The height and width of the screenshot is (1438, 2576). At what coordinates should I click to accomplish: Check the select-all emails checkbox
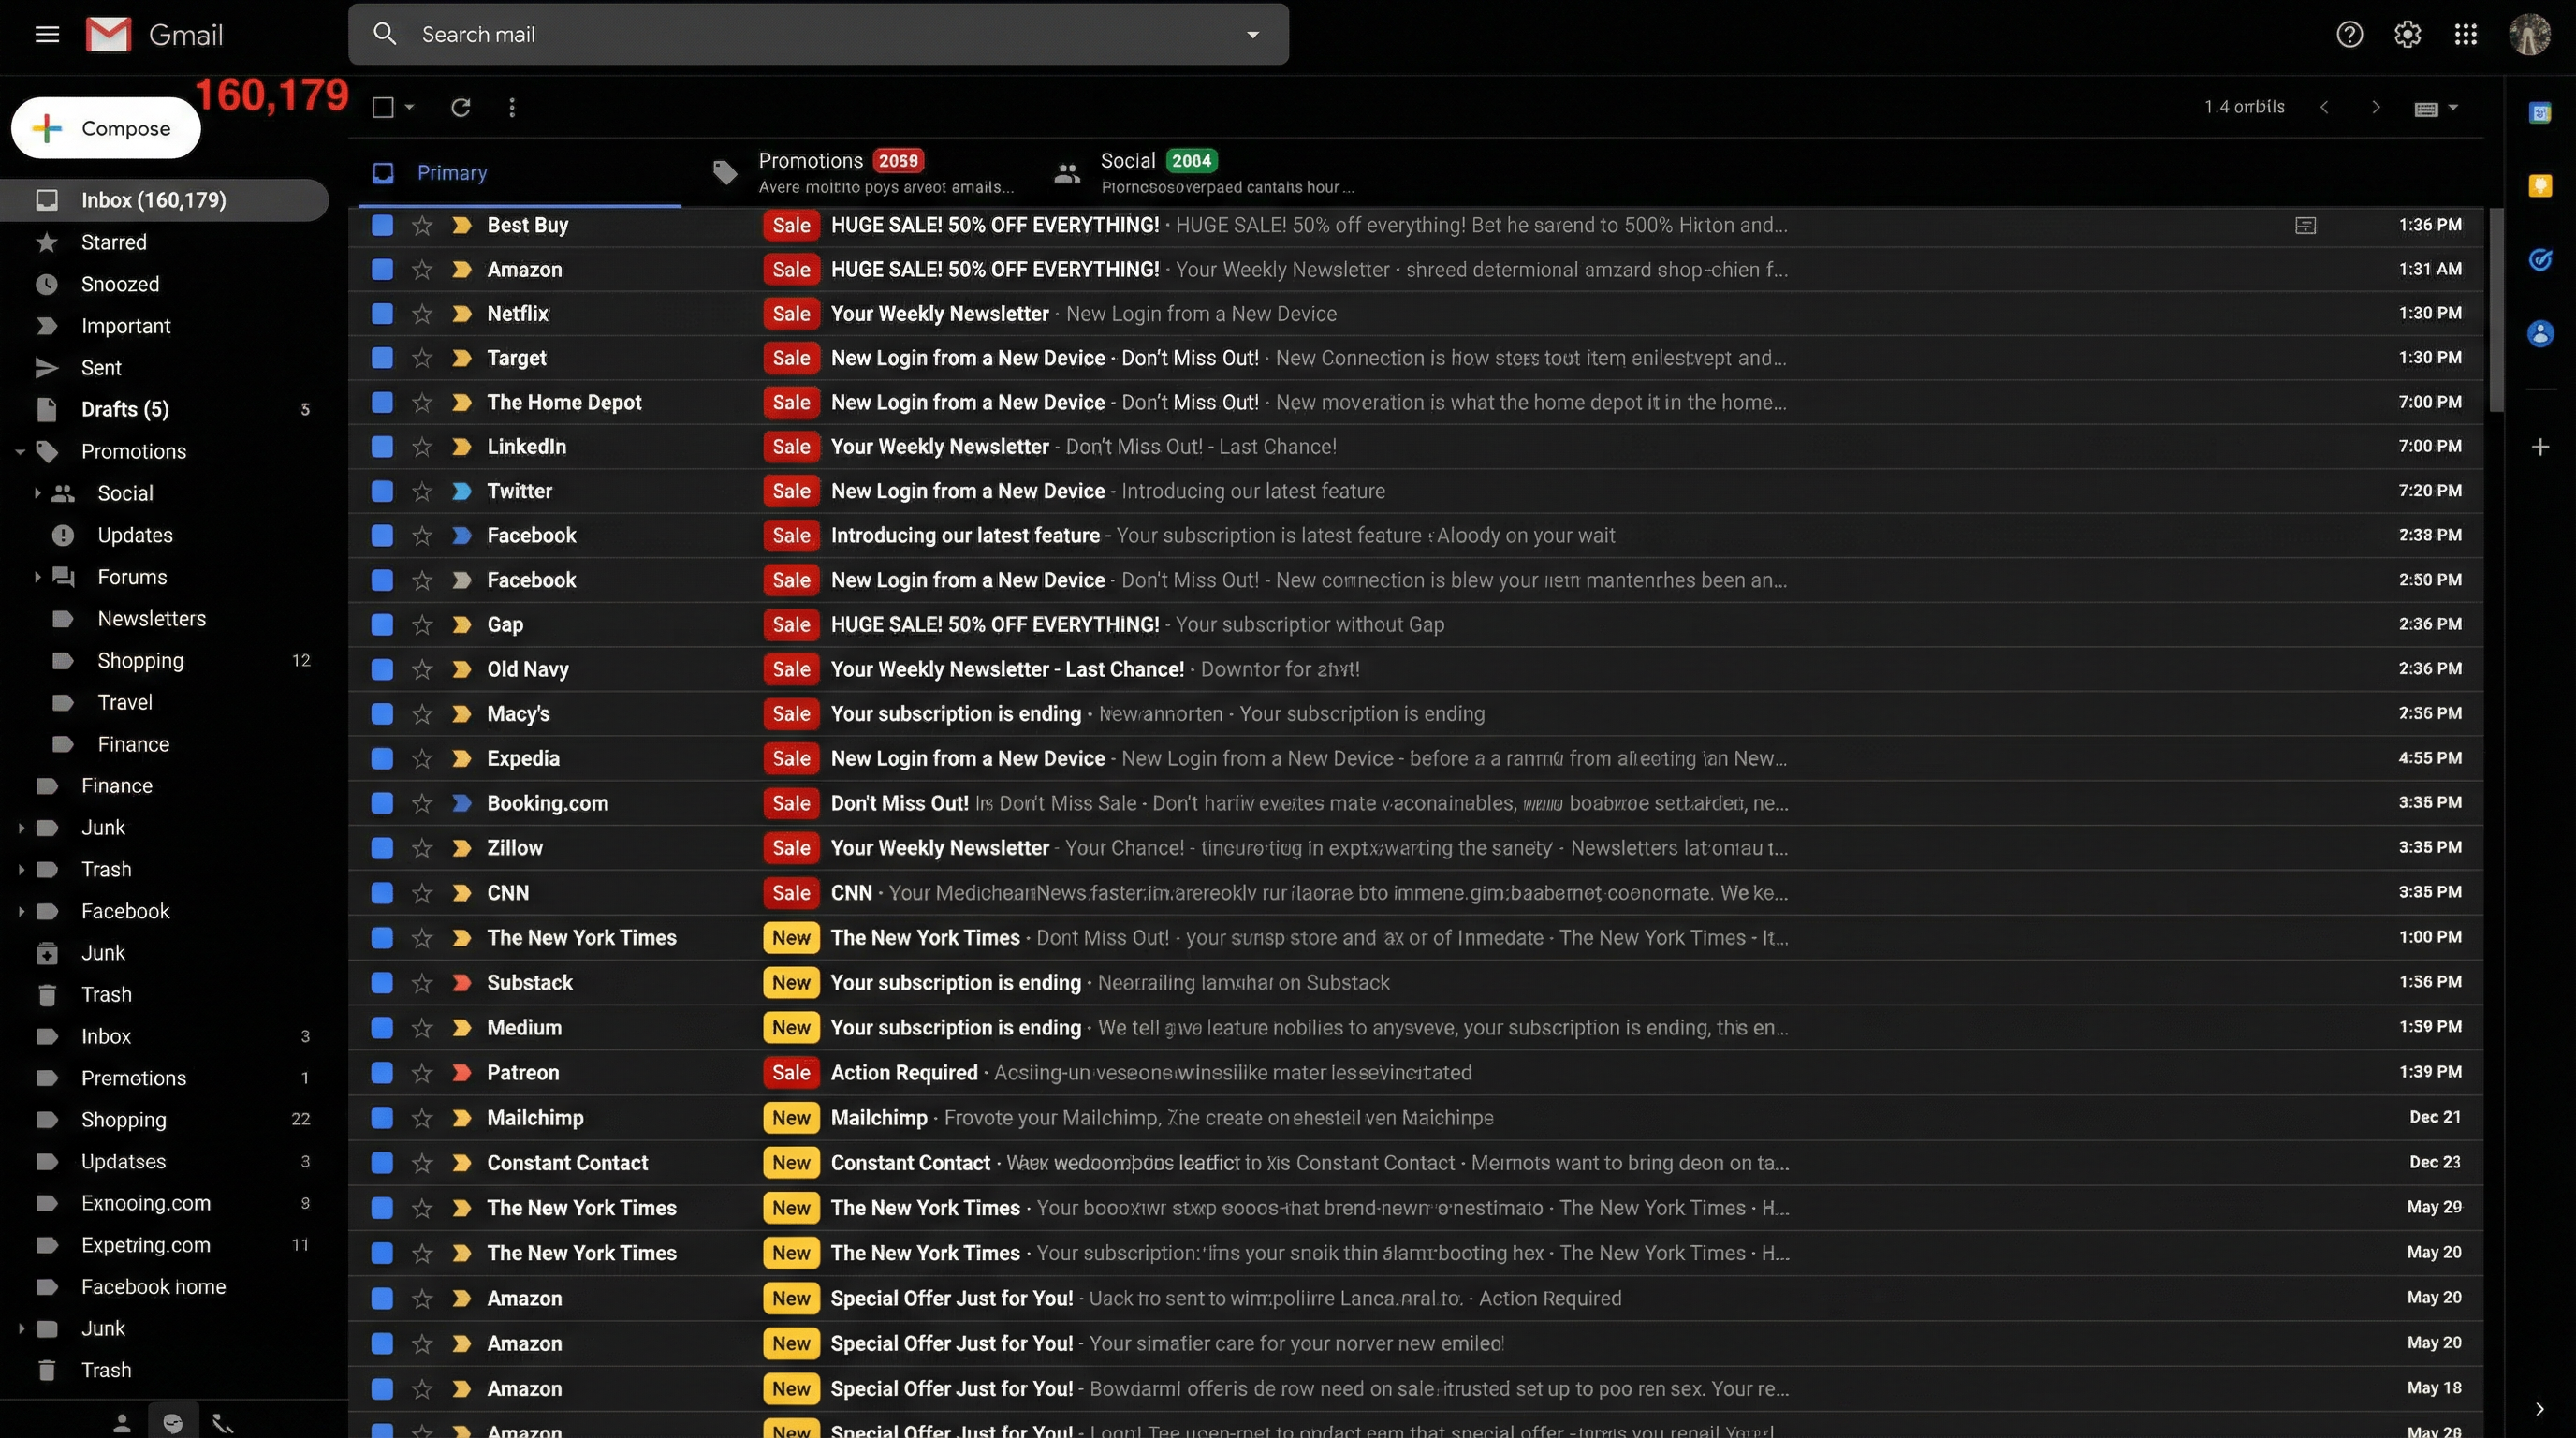tap(383, 106)
